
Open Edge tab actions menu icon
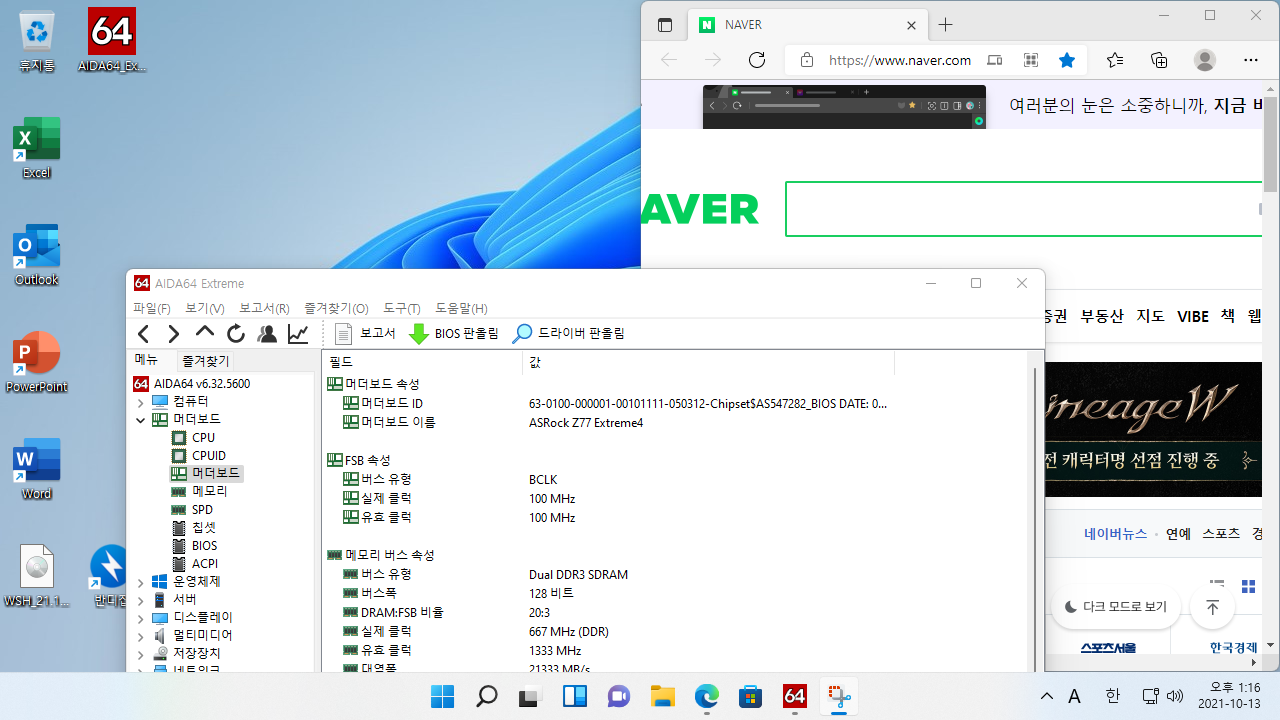coord(665,25)
